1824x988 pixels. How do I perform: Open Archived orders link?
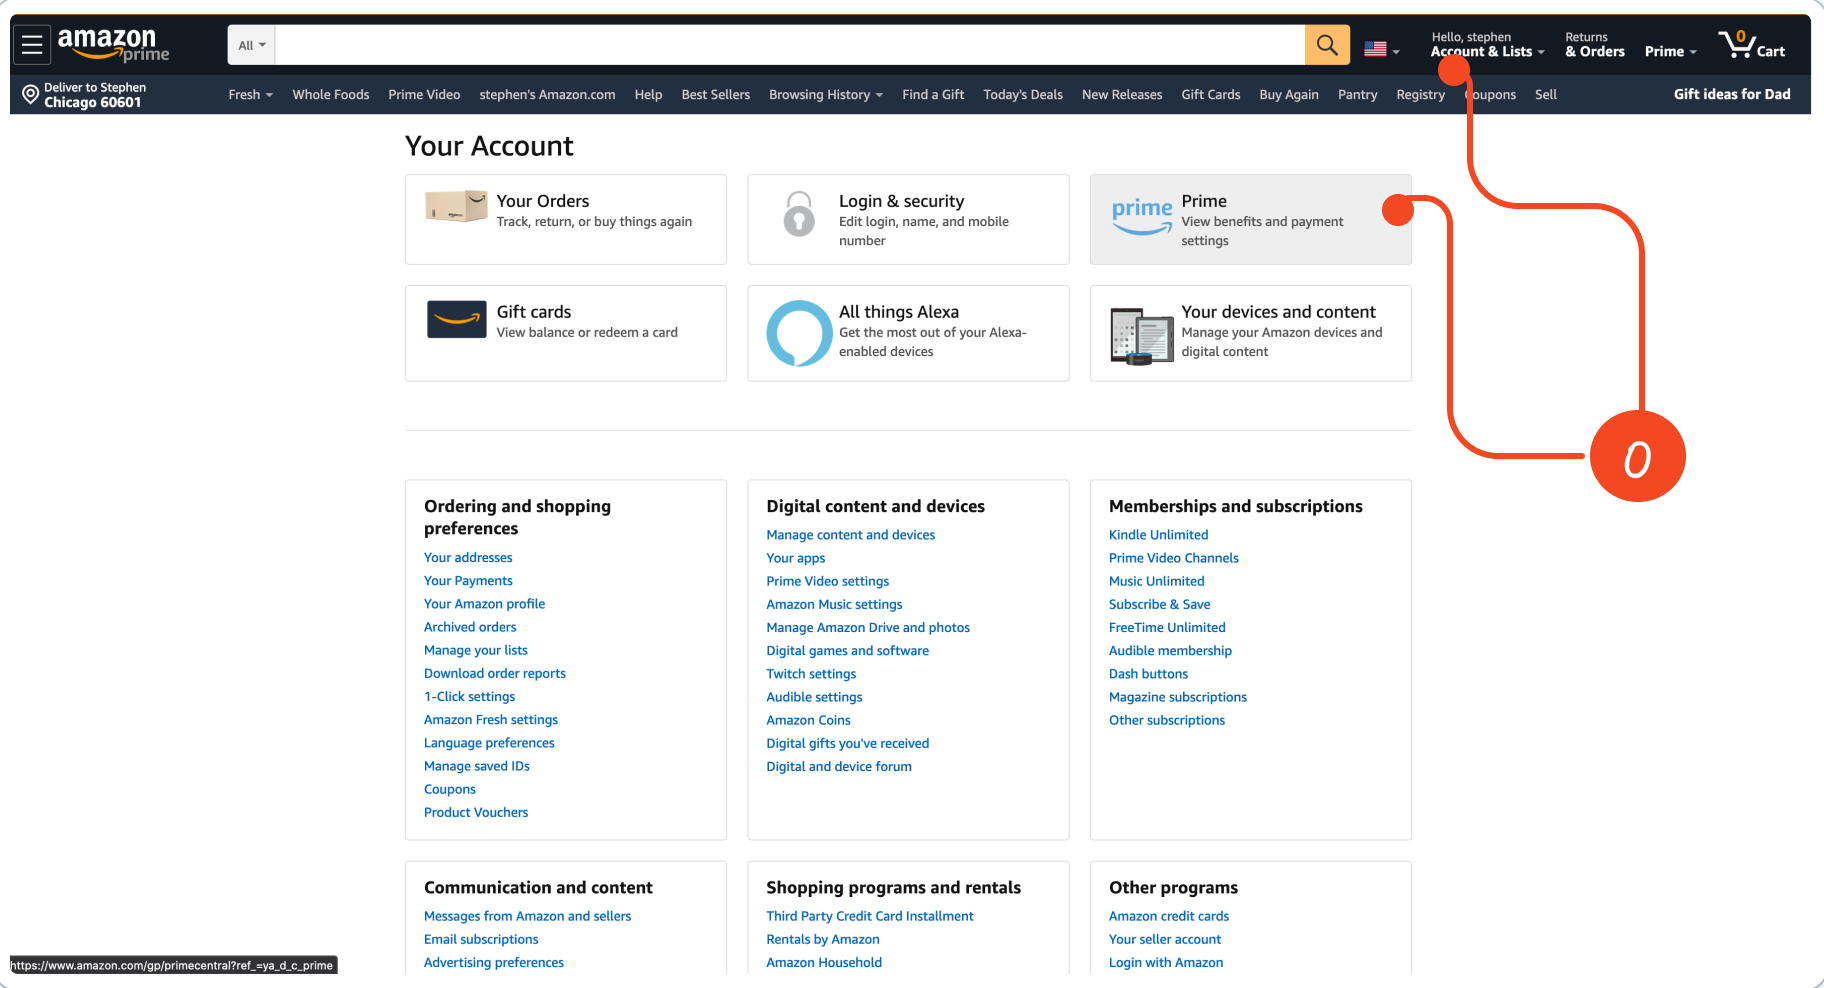470,627
